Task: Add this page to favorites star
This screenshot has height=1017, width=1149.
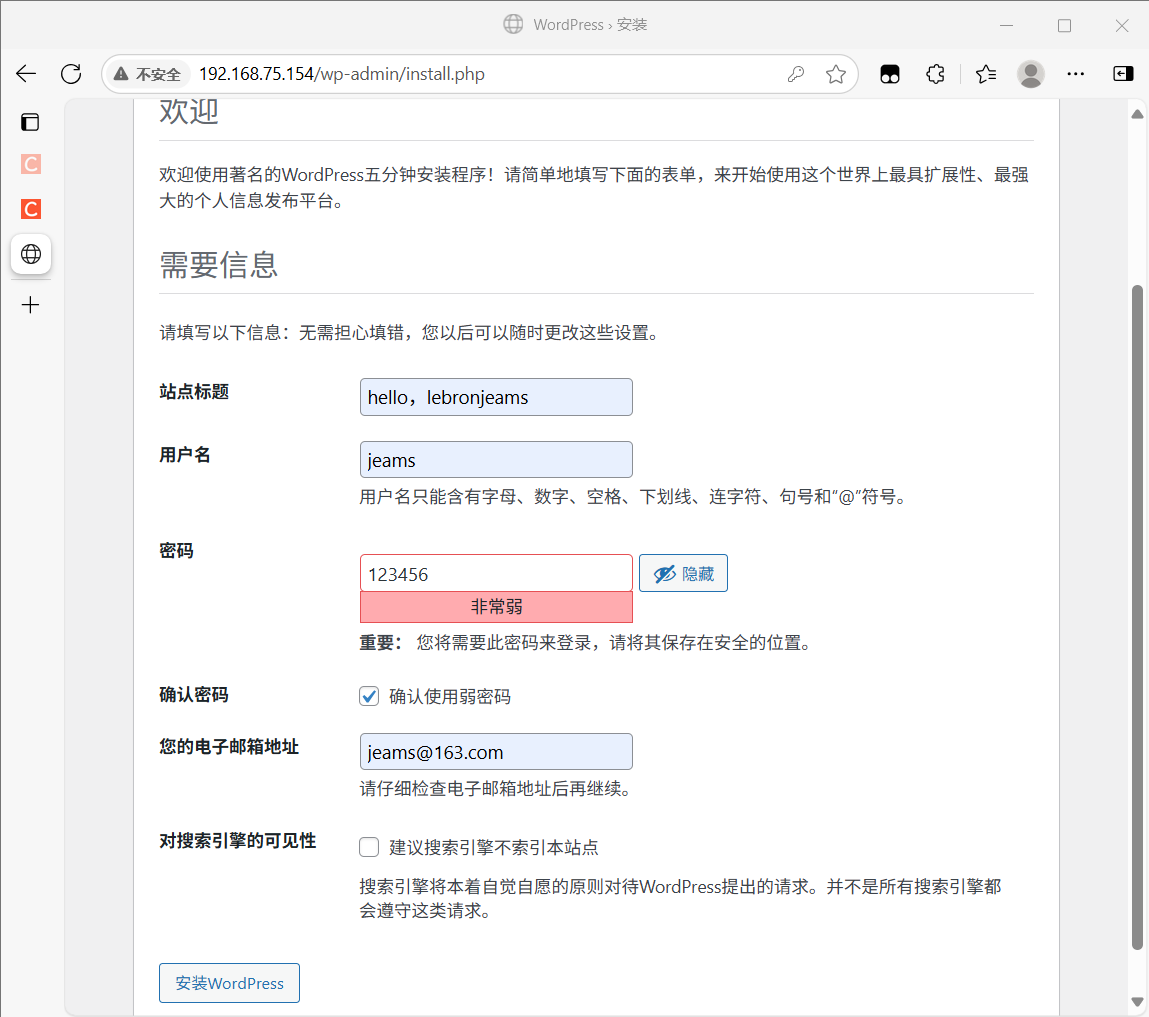Action: (x=835, y=74)
